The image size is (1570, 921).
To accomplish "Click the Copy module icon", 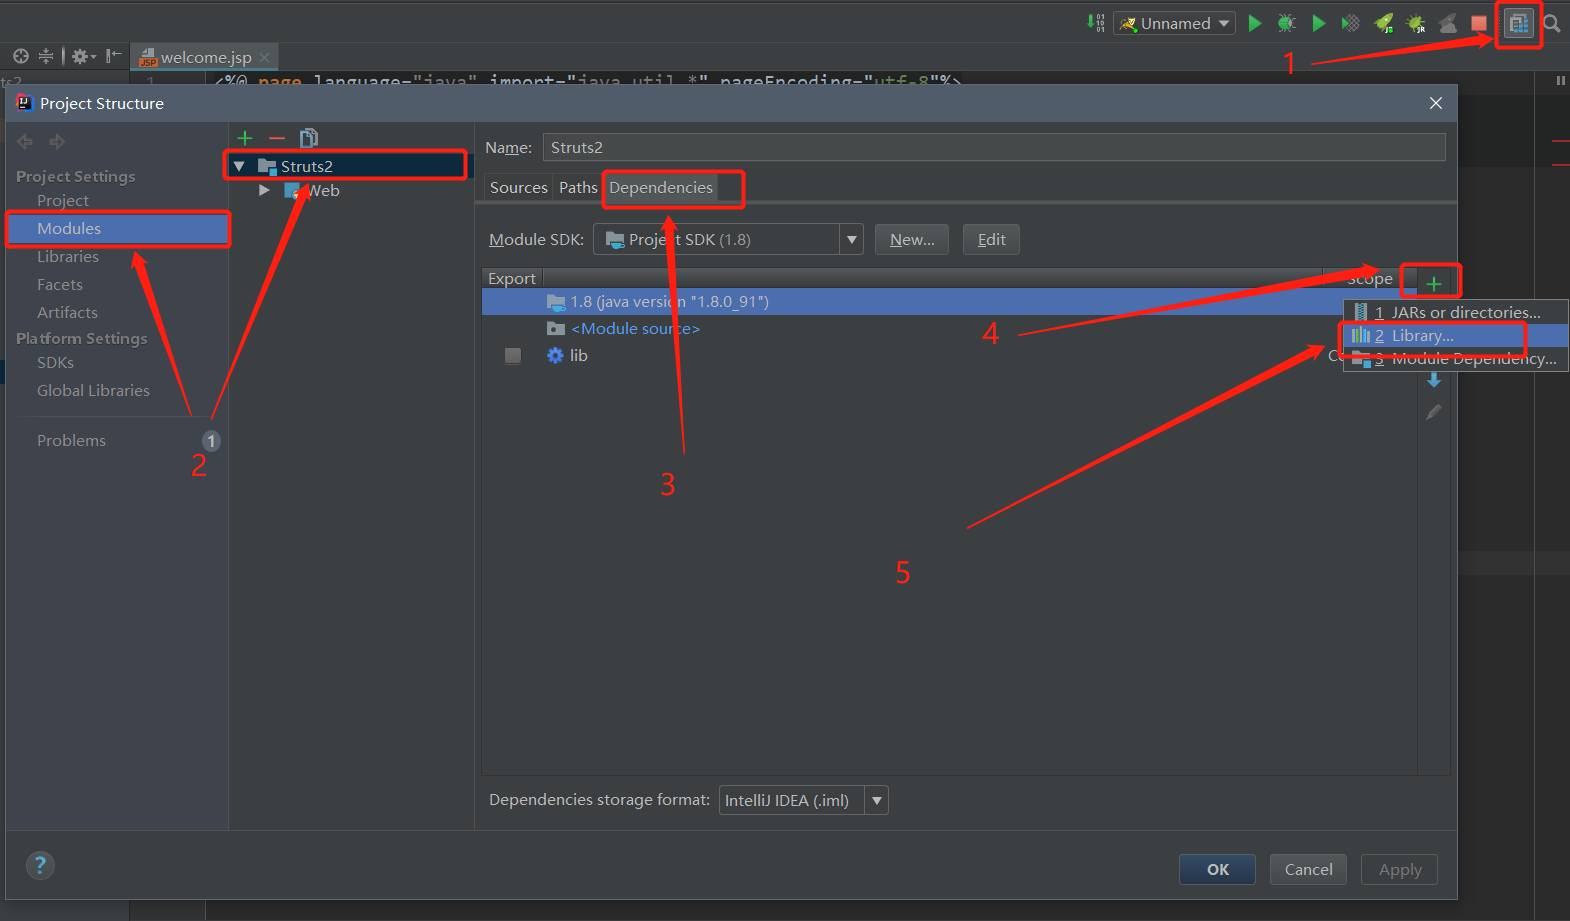I will pyautogui.click(x=309, y=138).
